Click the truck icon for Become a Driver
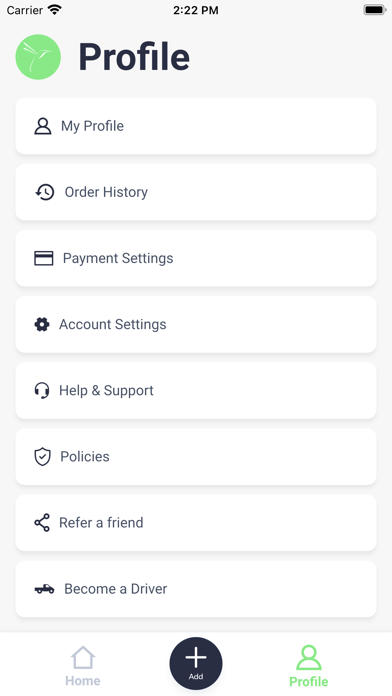Viewport: 392px width, 696px height. point(44,589)
